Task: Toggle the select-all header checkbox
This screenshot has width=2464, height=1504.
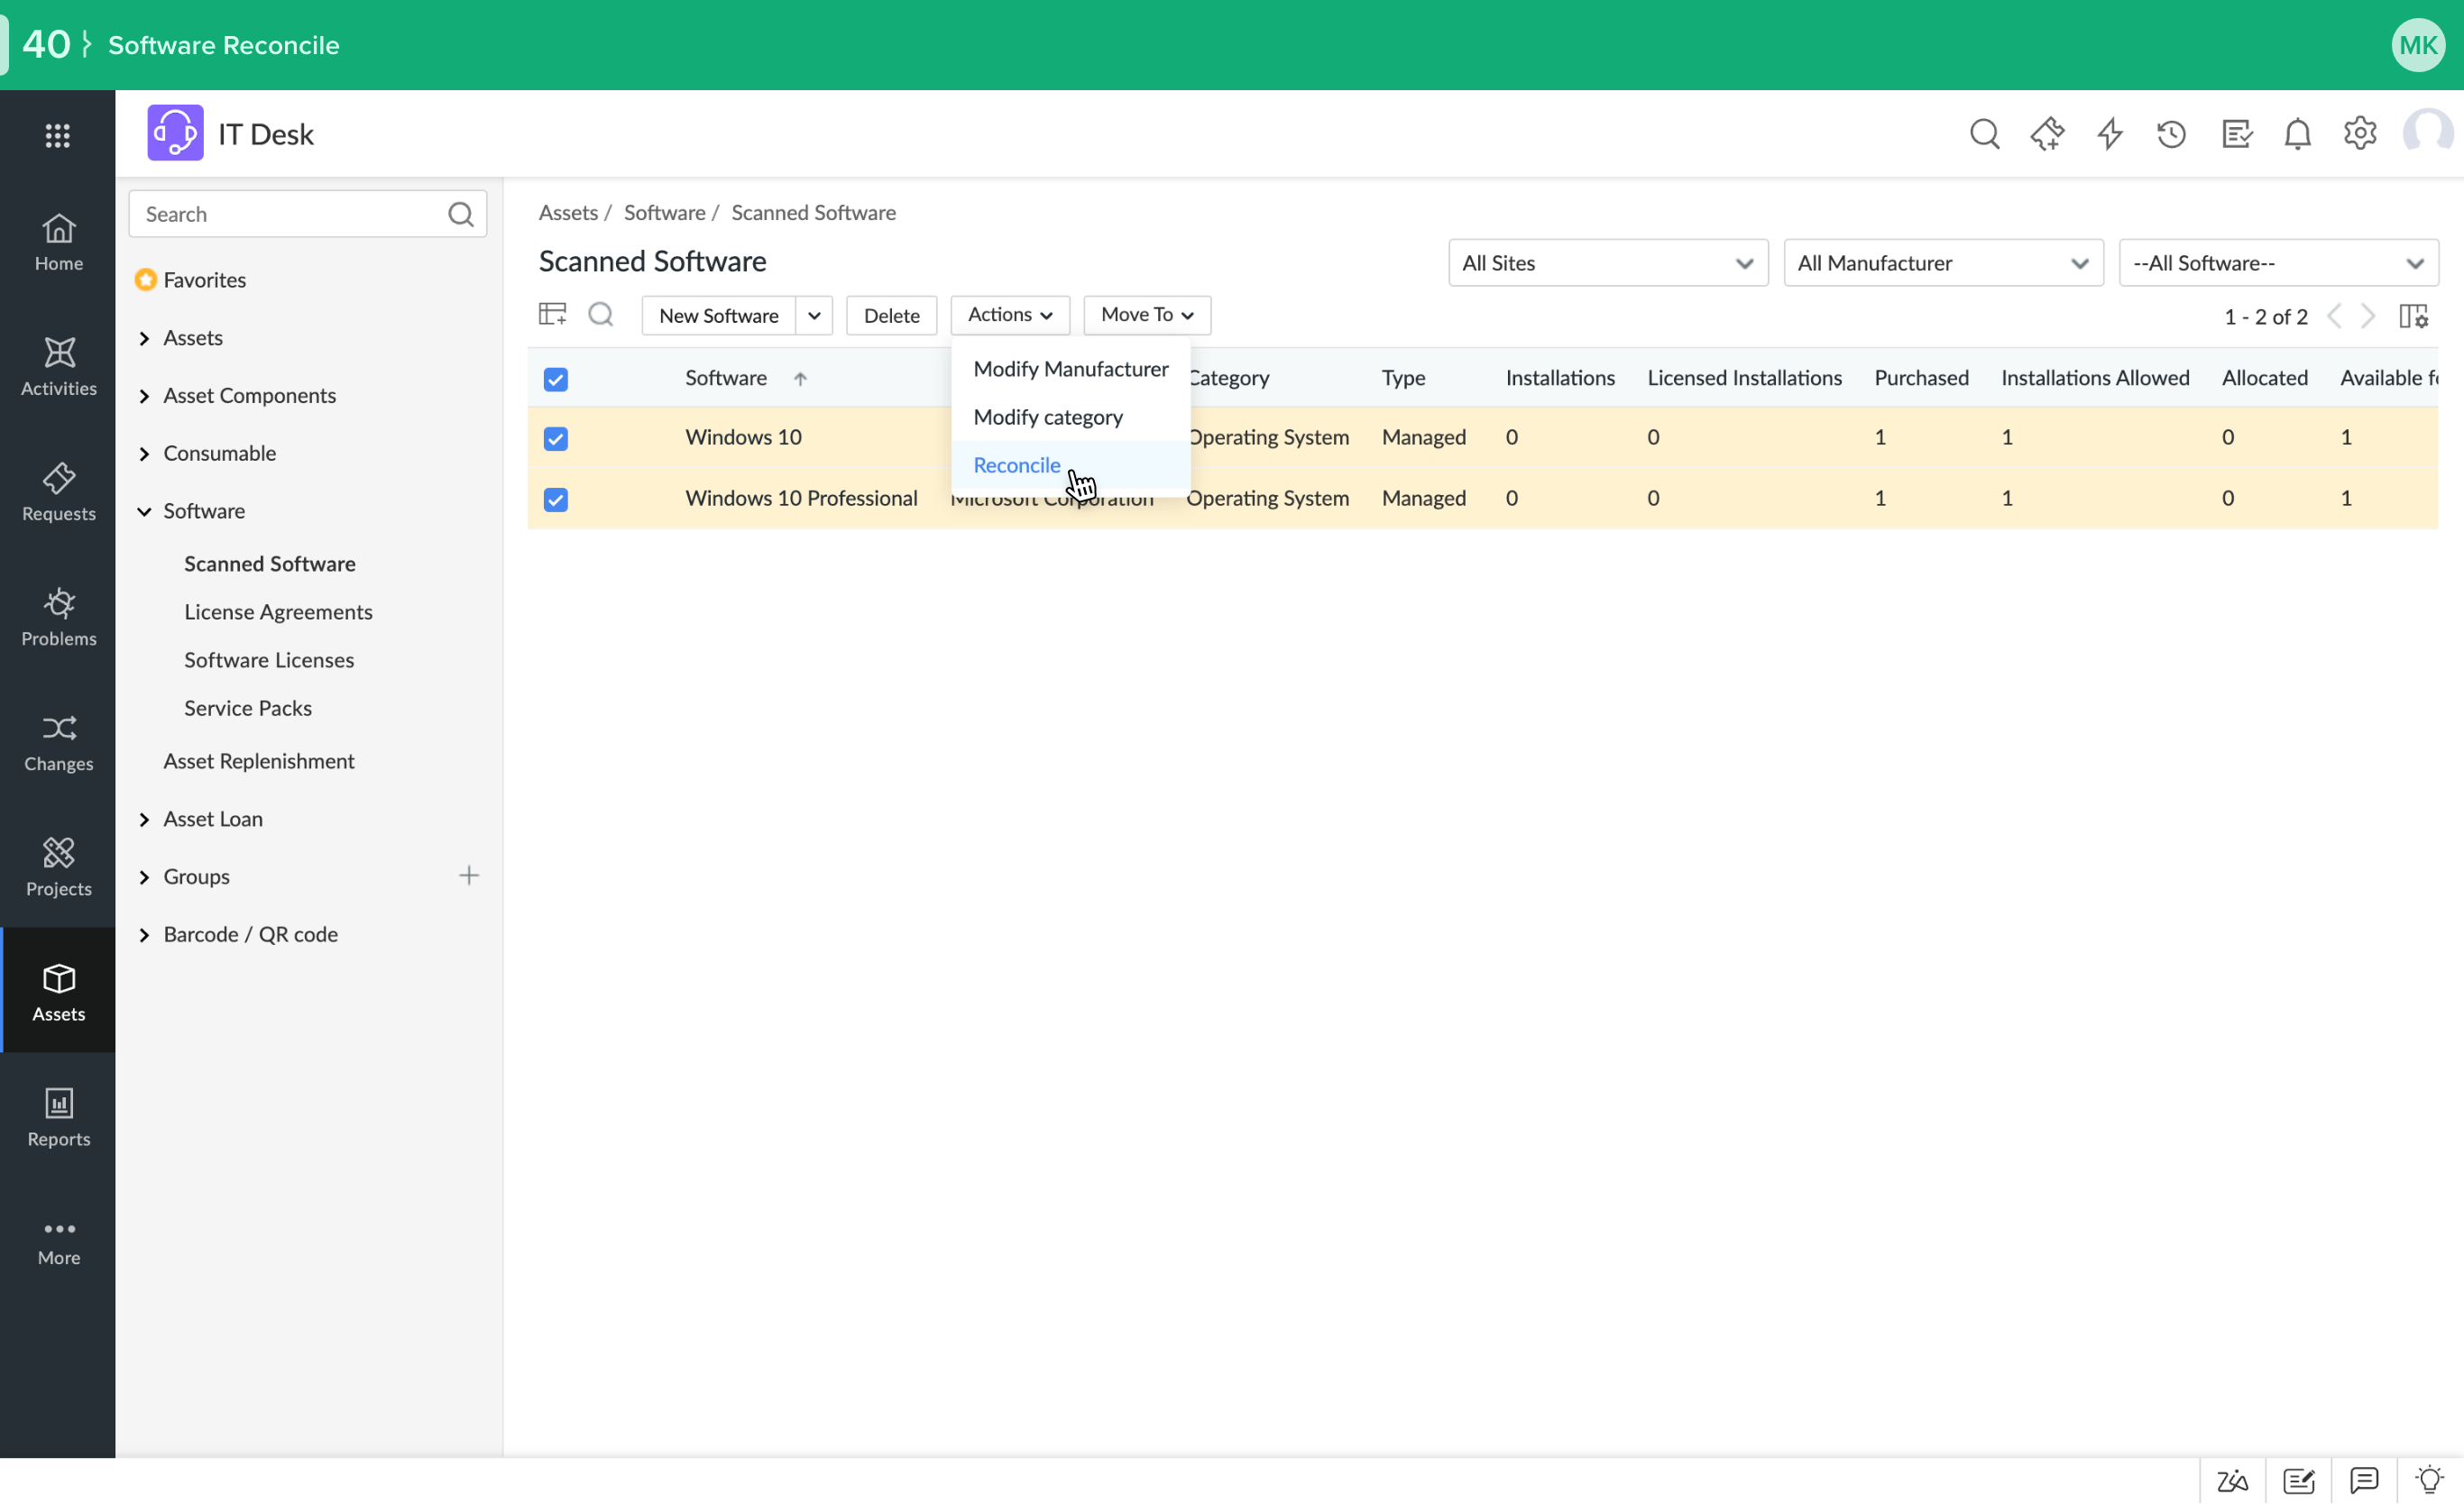Action: click(x=556, y=379)
